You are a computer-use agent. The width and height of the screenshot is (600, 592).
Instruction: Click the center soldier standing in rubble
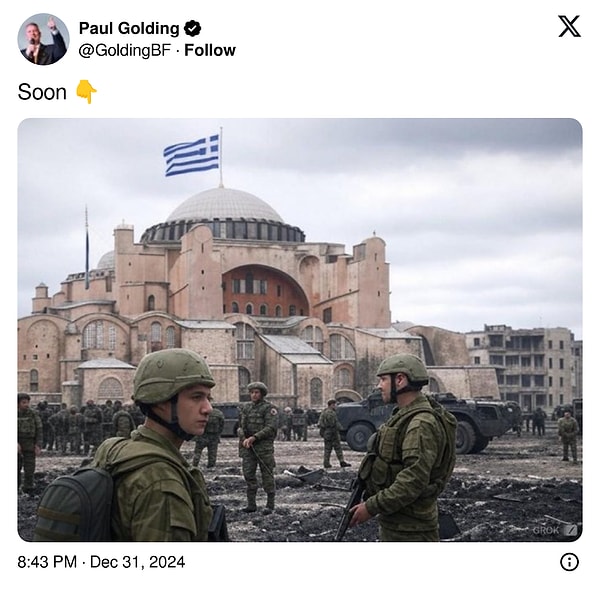point(258,446)
